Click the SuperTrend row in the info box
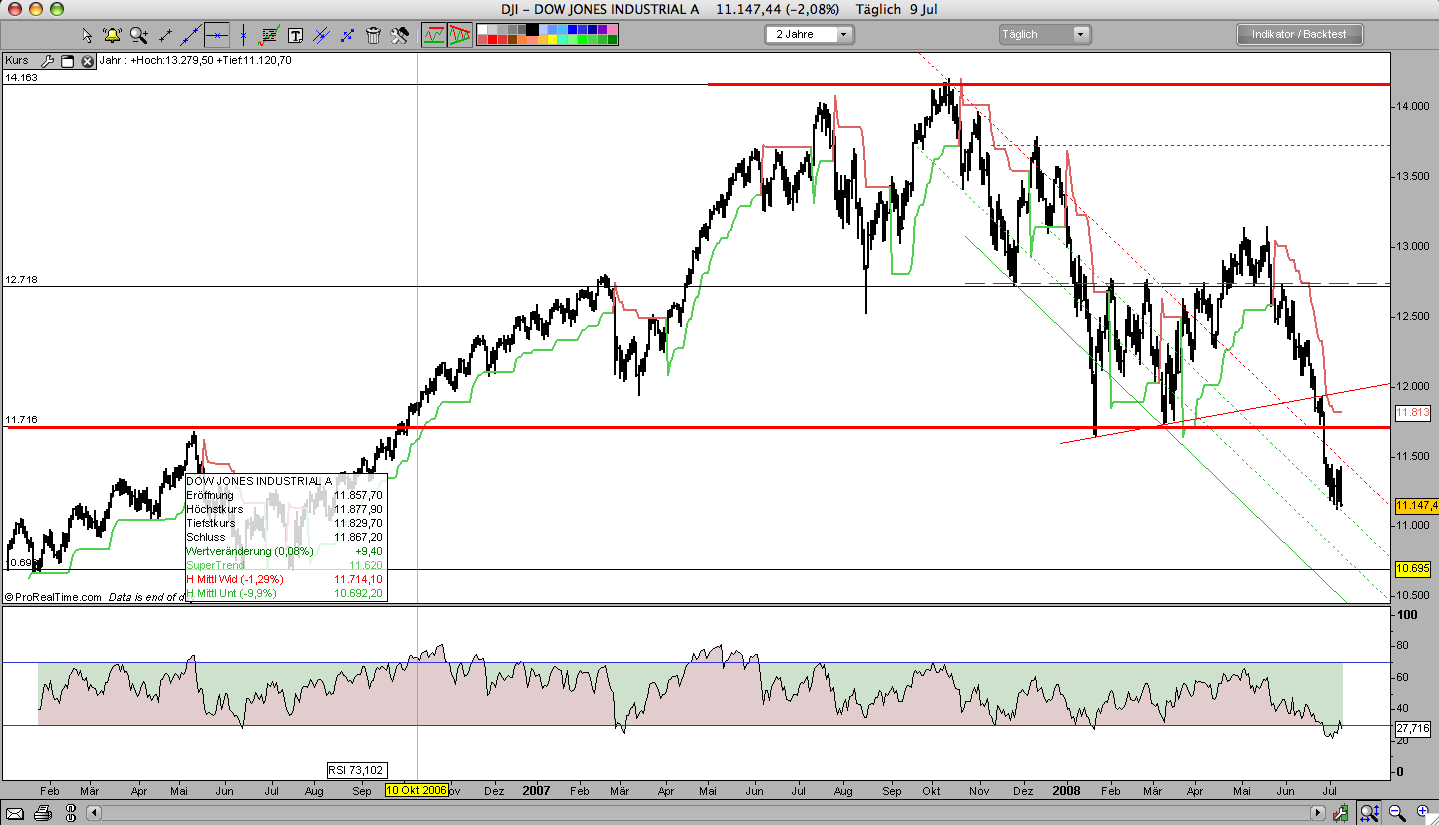The width and height of the screenshot is (1439, 825). [x=285, y=565]
